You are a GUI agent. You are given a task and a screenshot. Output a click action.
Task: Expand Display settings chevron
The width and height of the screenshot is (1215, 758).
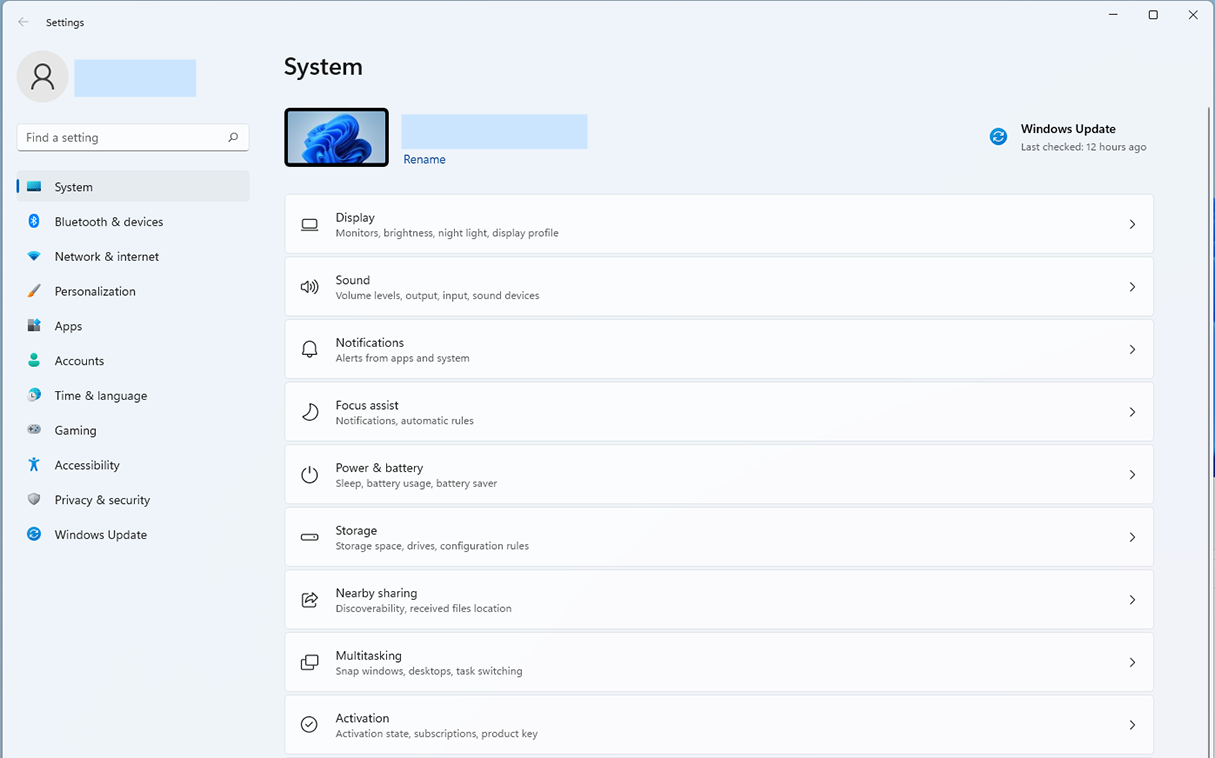1132,225
